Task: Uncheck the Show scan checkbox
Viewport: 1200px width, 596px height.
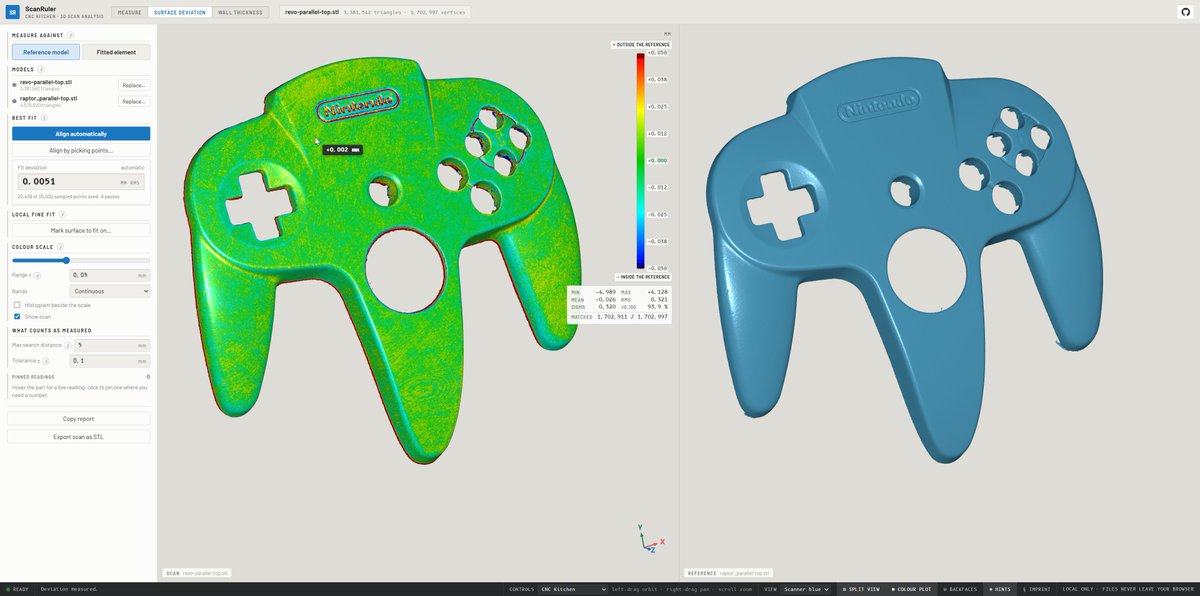Action: [17, 316]
